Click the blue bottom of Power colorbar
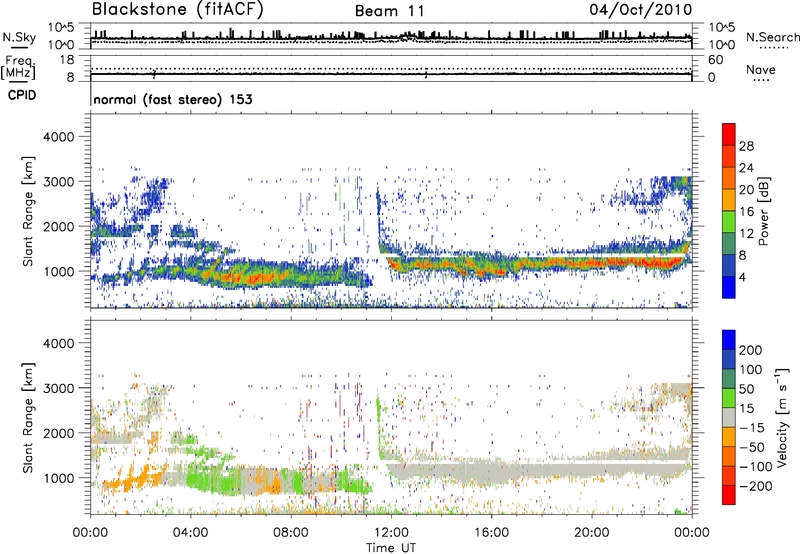Viewport: 800px width, 554px height. [729, 287]
